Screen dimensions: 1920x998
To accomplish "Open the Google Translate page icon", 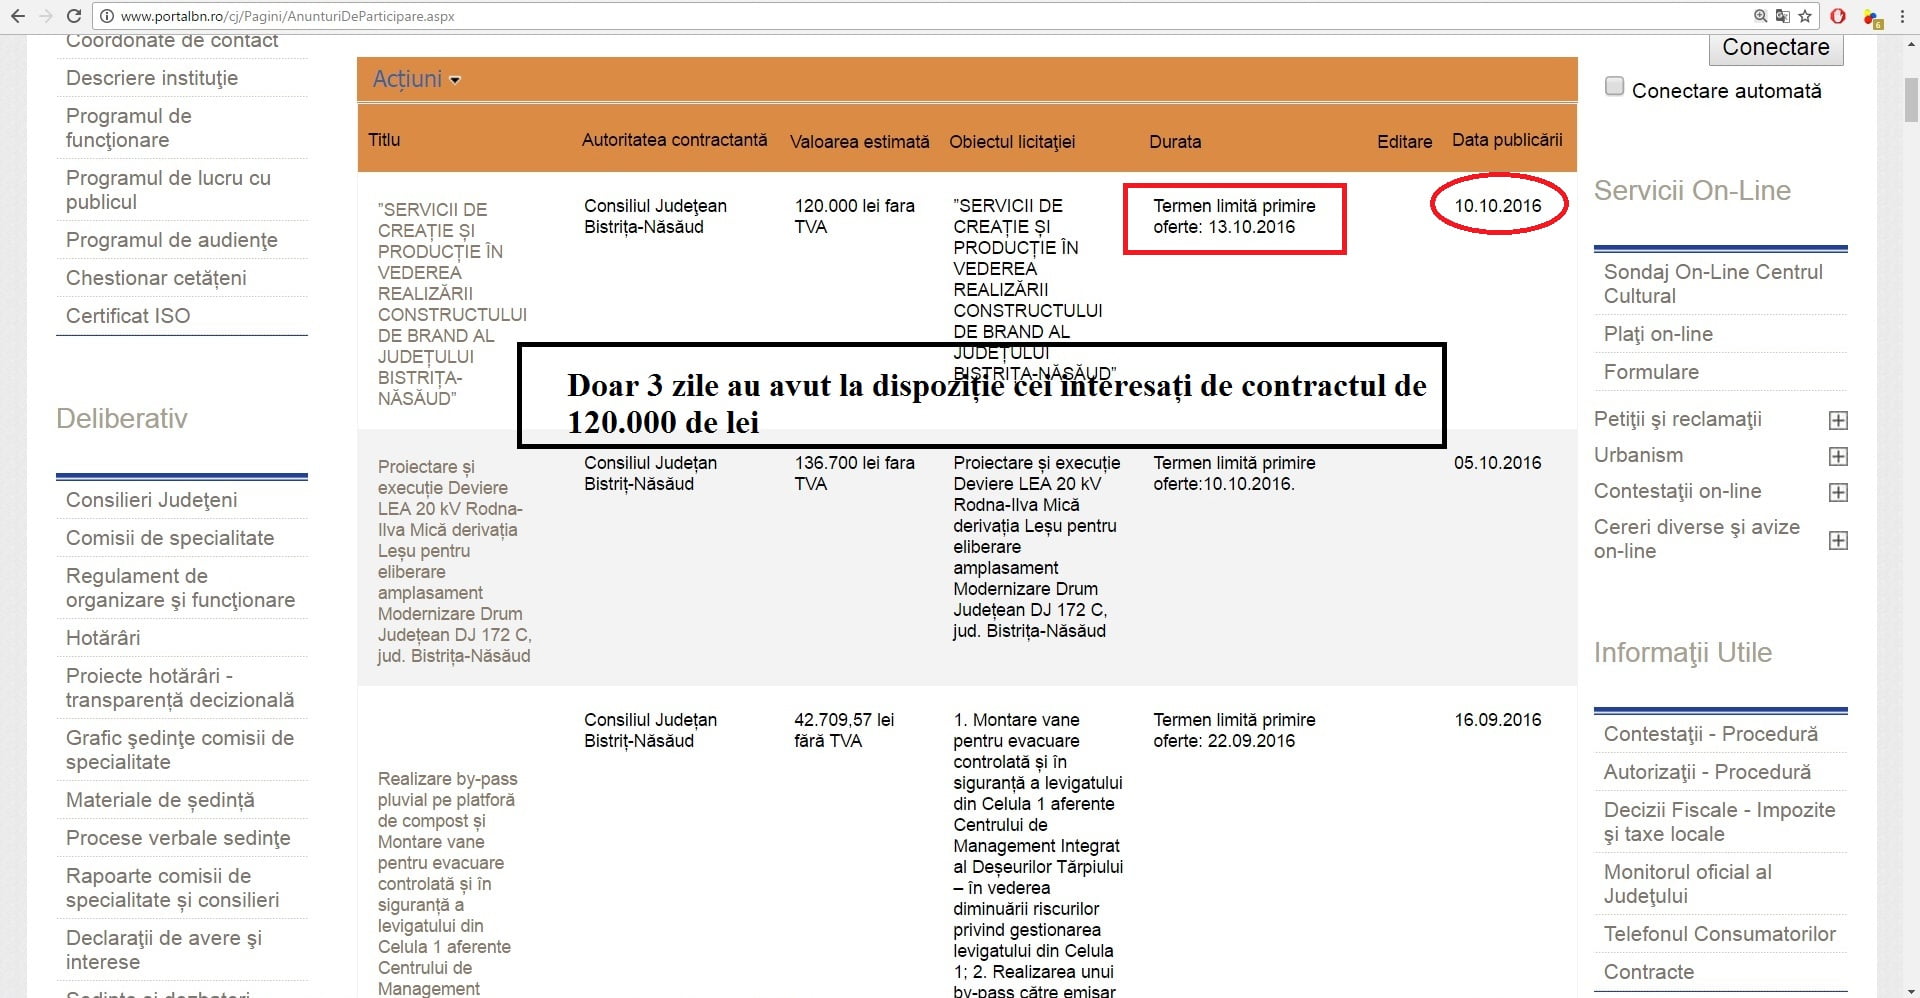I will (x=1782, y=16).
